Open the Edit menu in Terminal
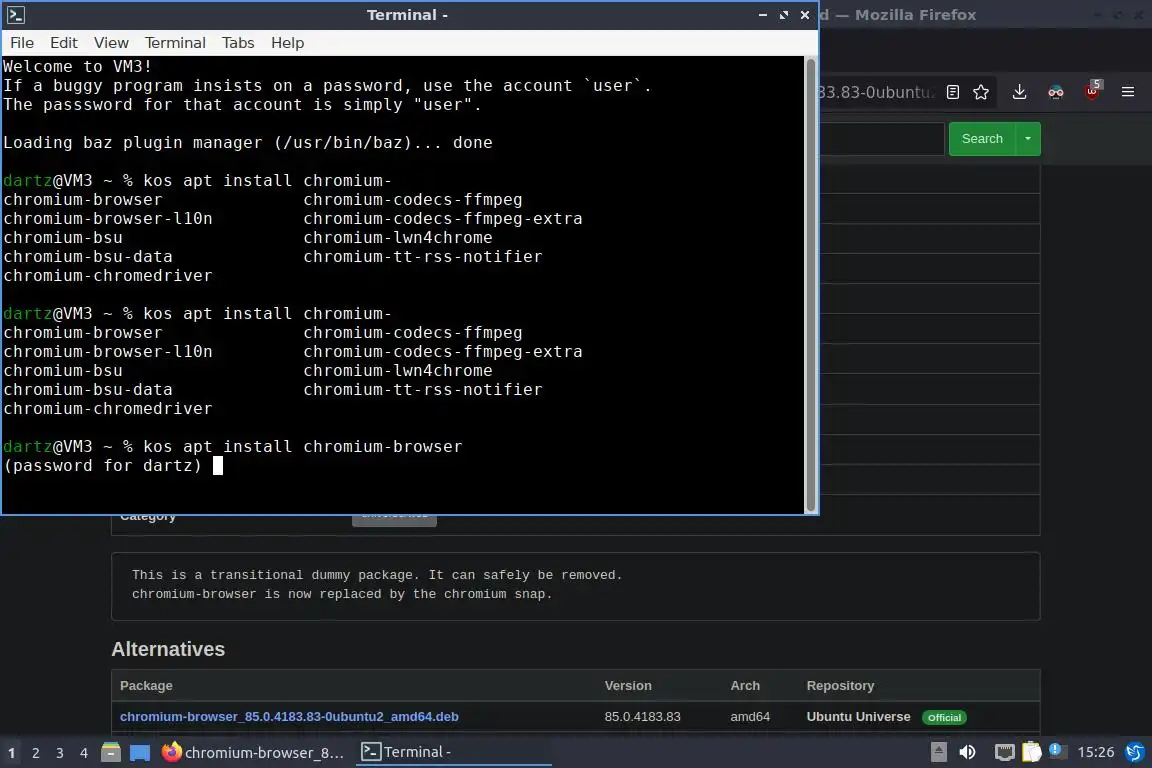 tap(63, 43)
